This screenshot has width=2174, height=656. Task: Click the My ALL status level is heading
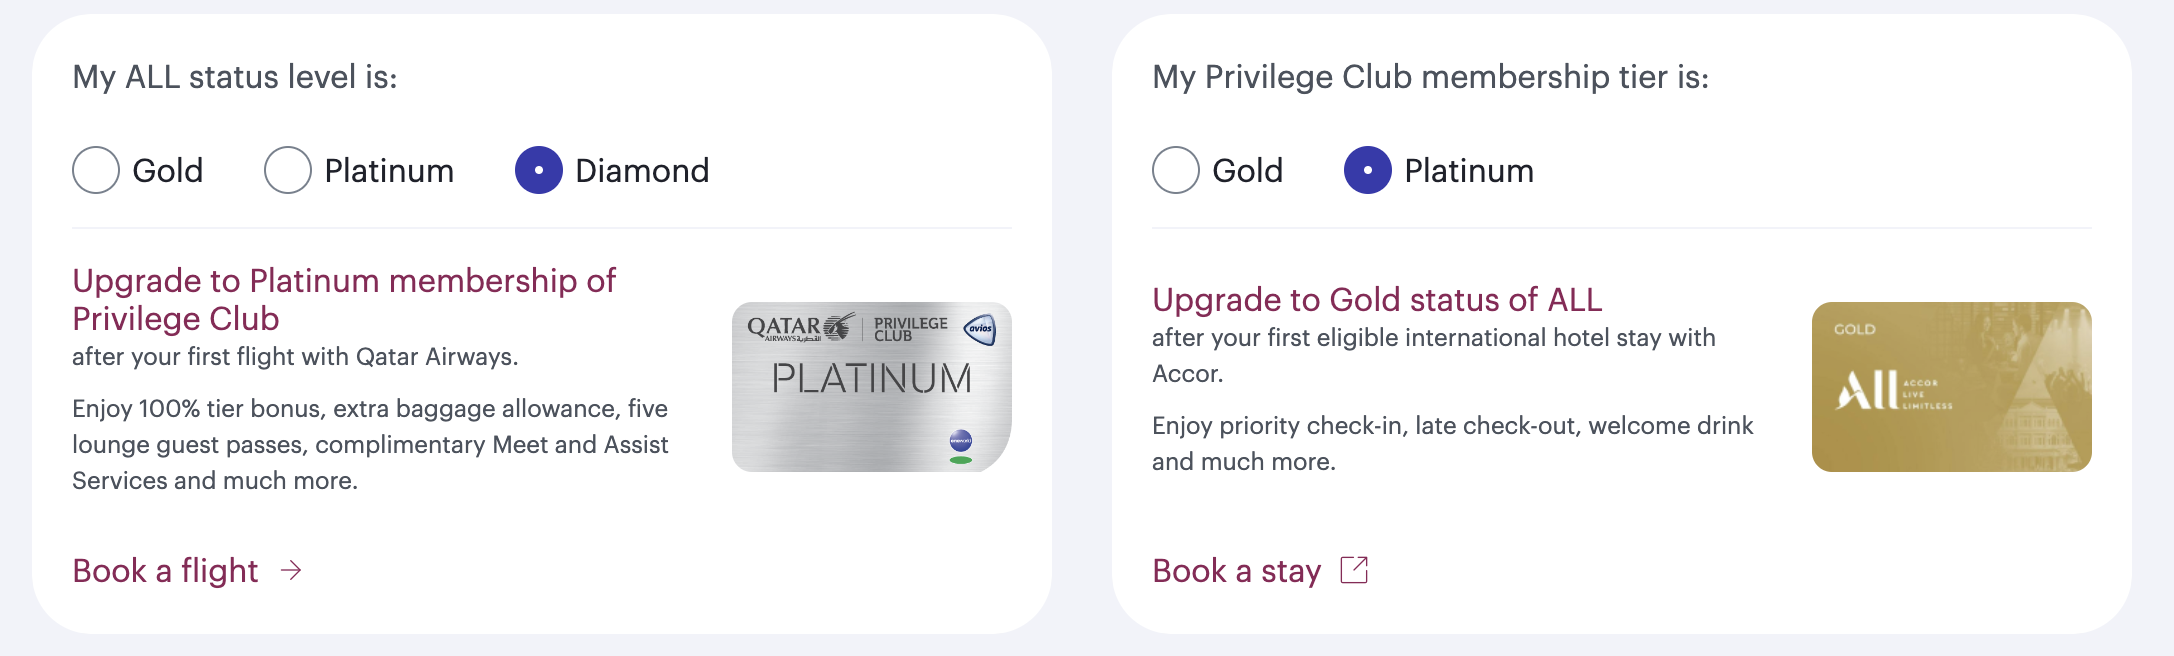[235, 77]
